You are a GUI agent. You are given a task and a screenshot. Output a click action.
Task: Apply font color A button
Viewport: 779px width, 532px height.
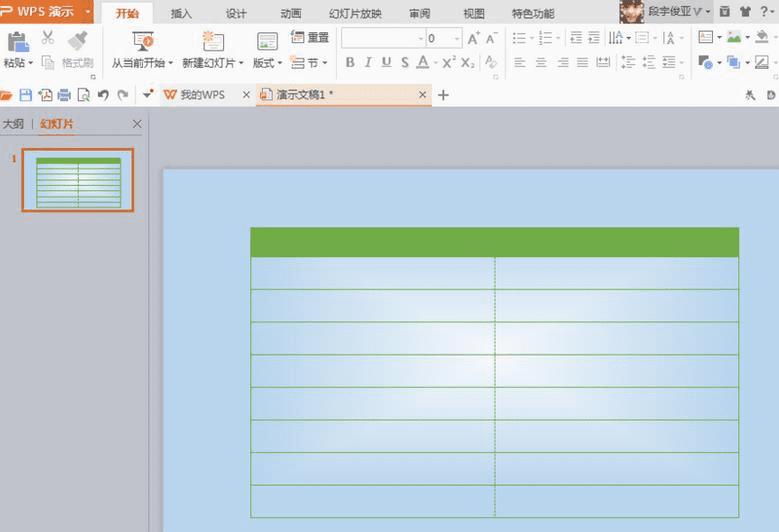point(423,63)
